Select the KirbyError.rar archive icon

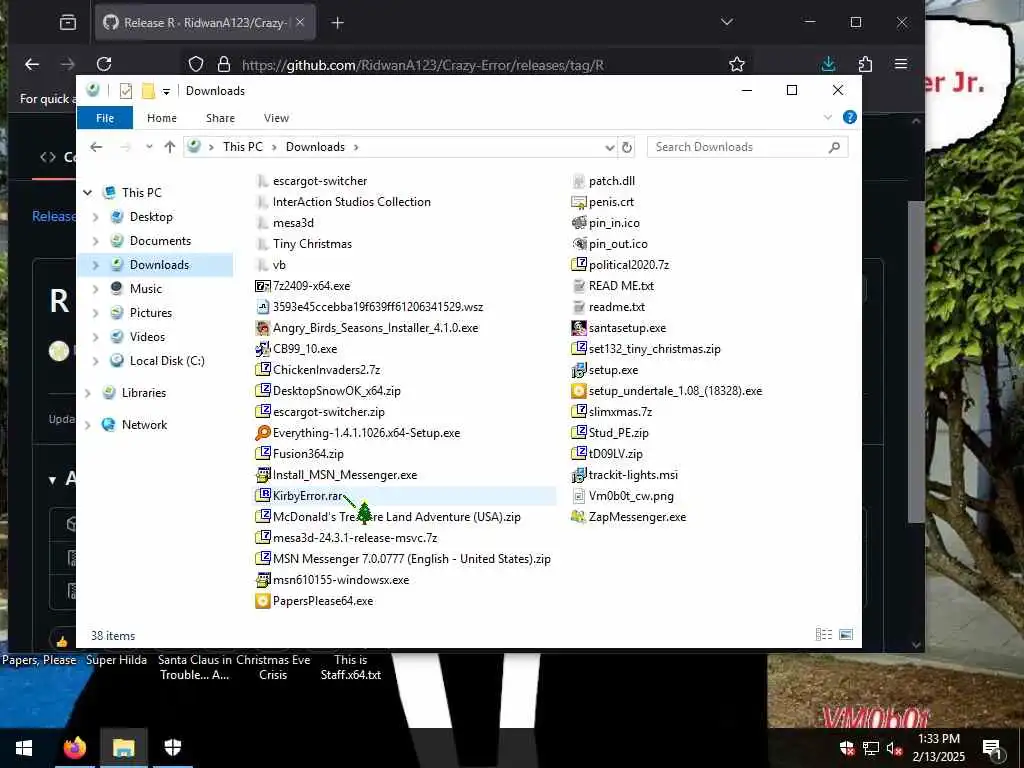pos(263,496)
